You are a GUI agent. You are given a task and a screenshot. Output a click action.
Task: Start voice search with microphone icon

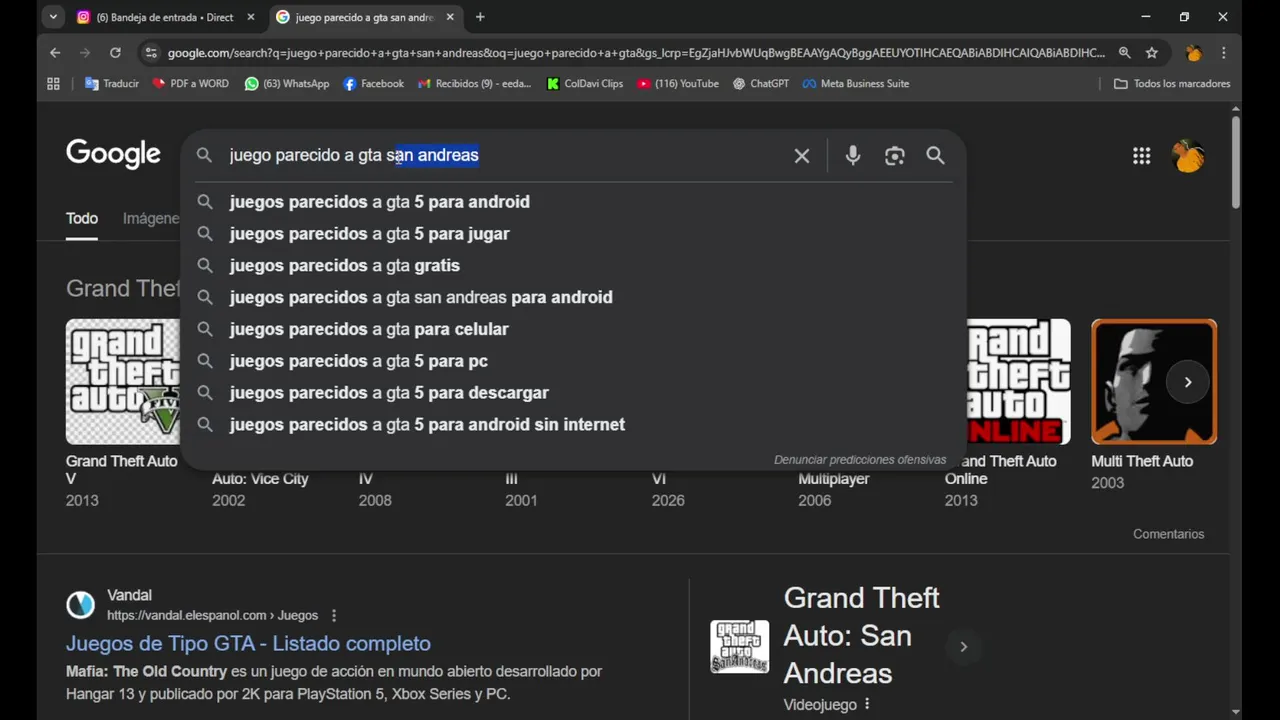tap(852, 156)
